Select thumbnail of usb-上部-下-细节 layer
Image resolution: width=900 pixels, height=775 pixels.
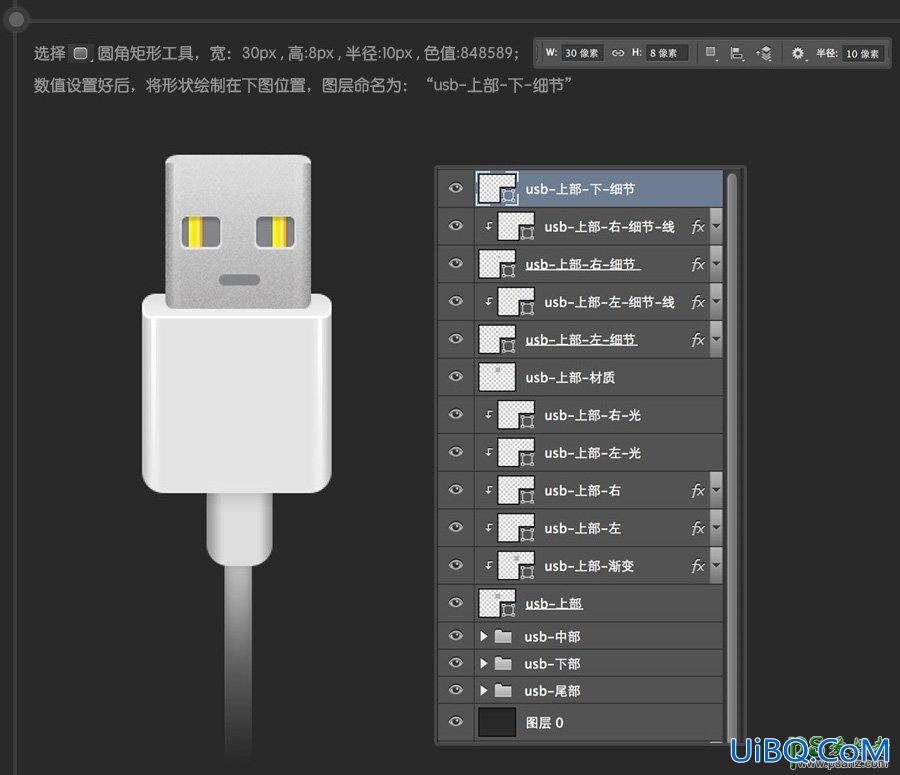497,188
